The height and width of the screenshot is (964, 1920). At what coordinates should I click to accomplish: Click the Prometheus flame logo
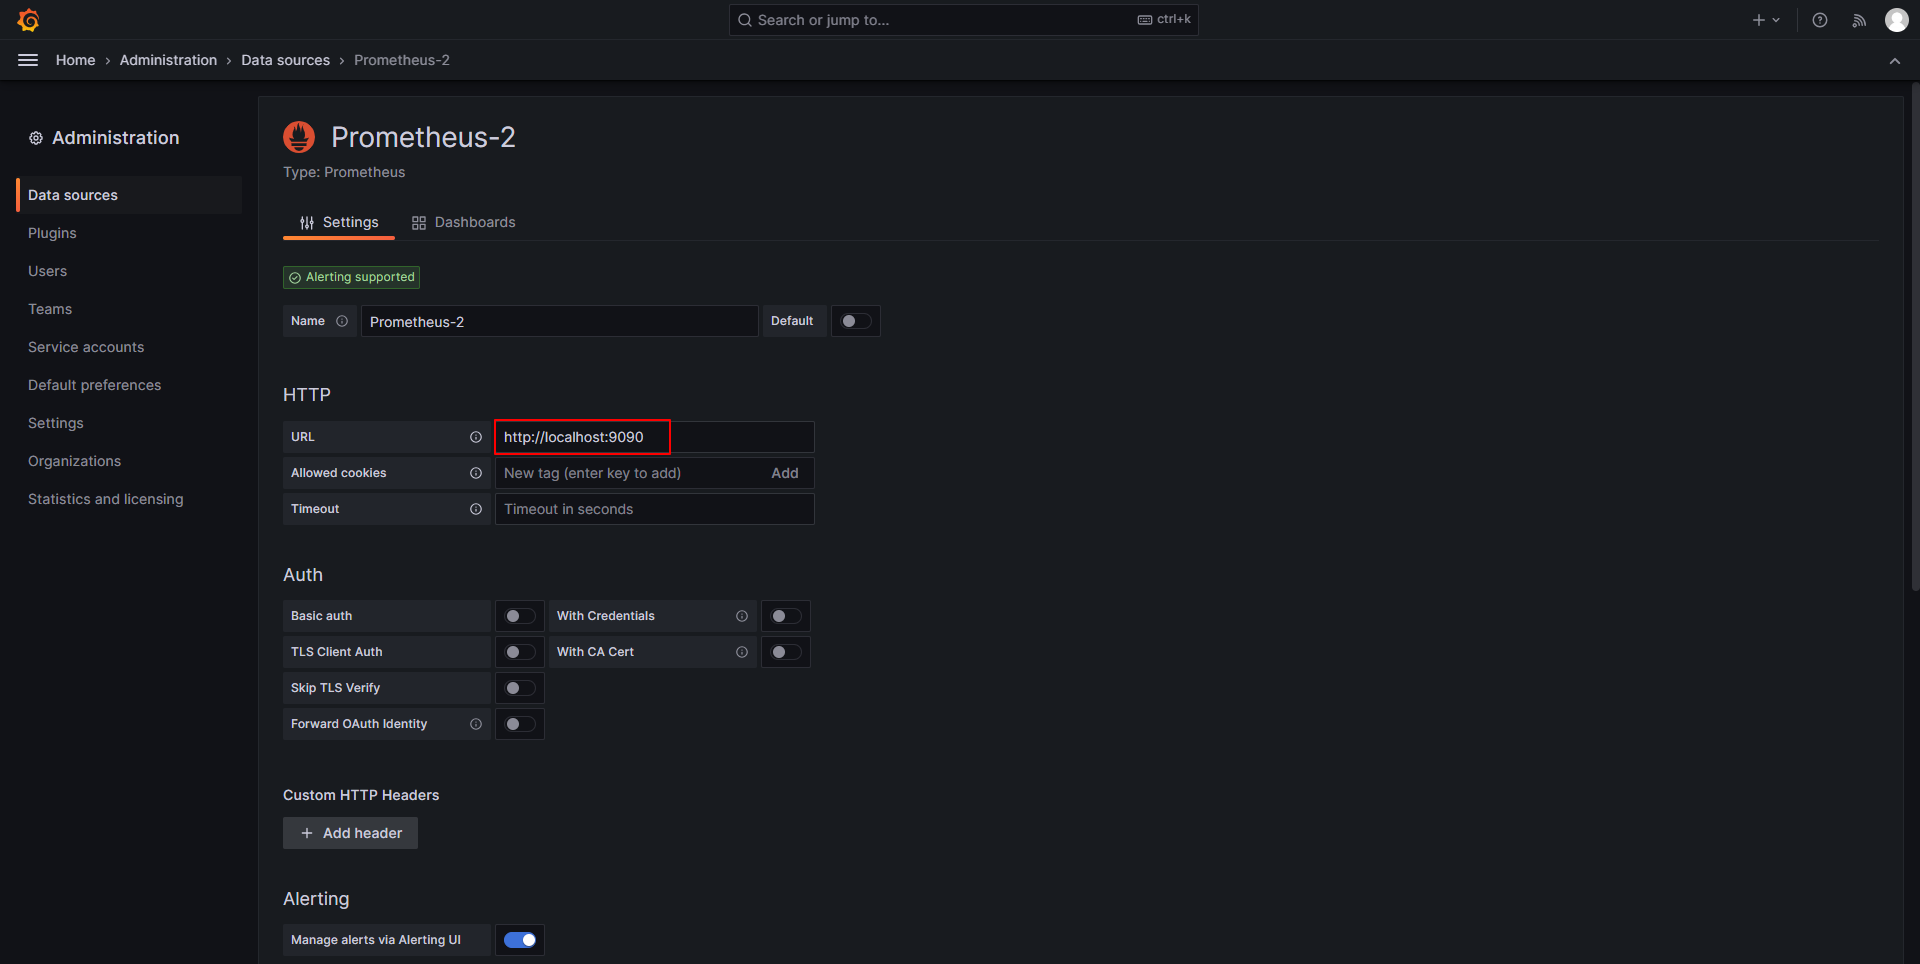click(x=299, y=137)
